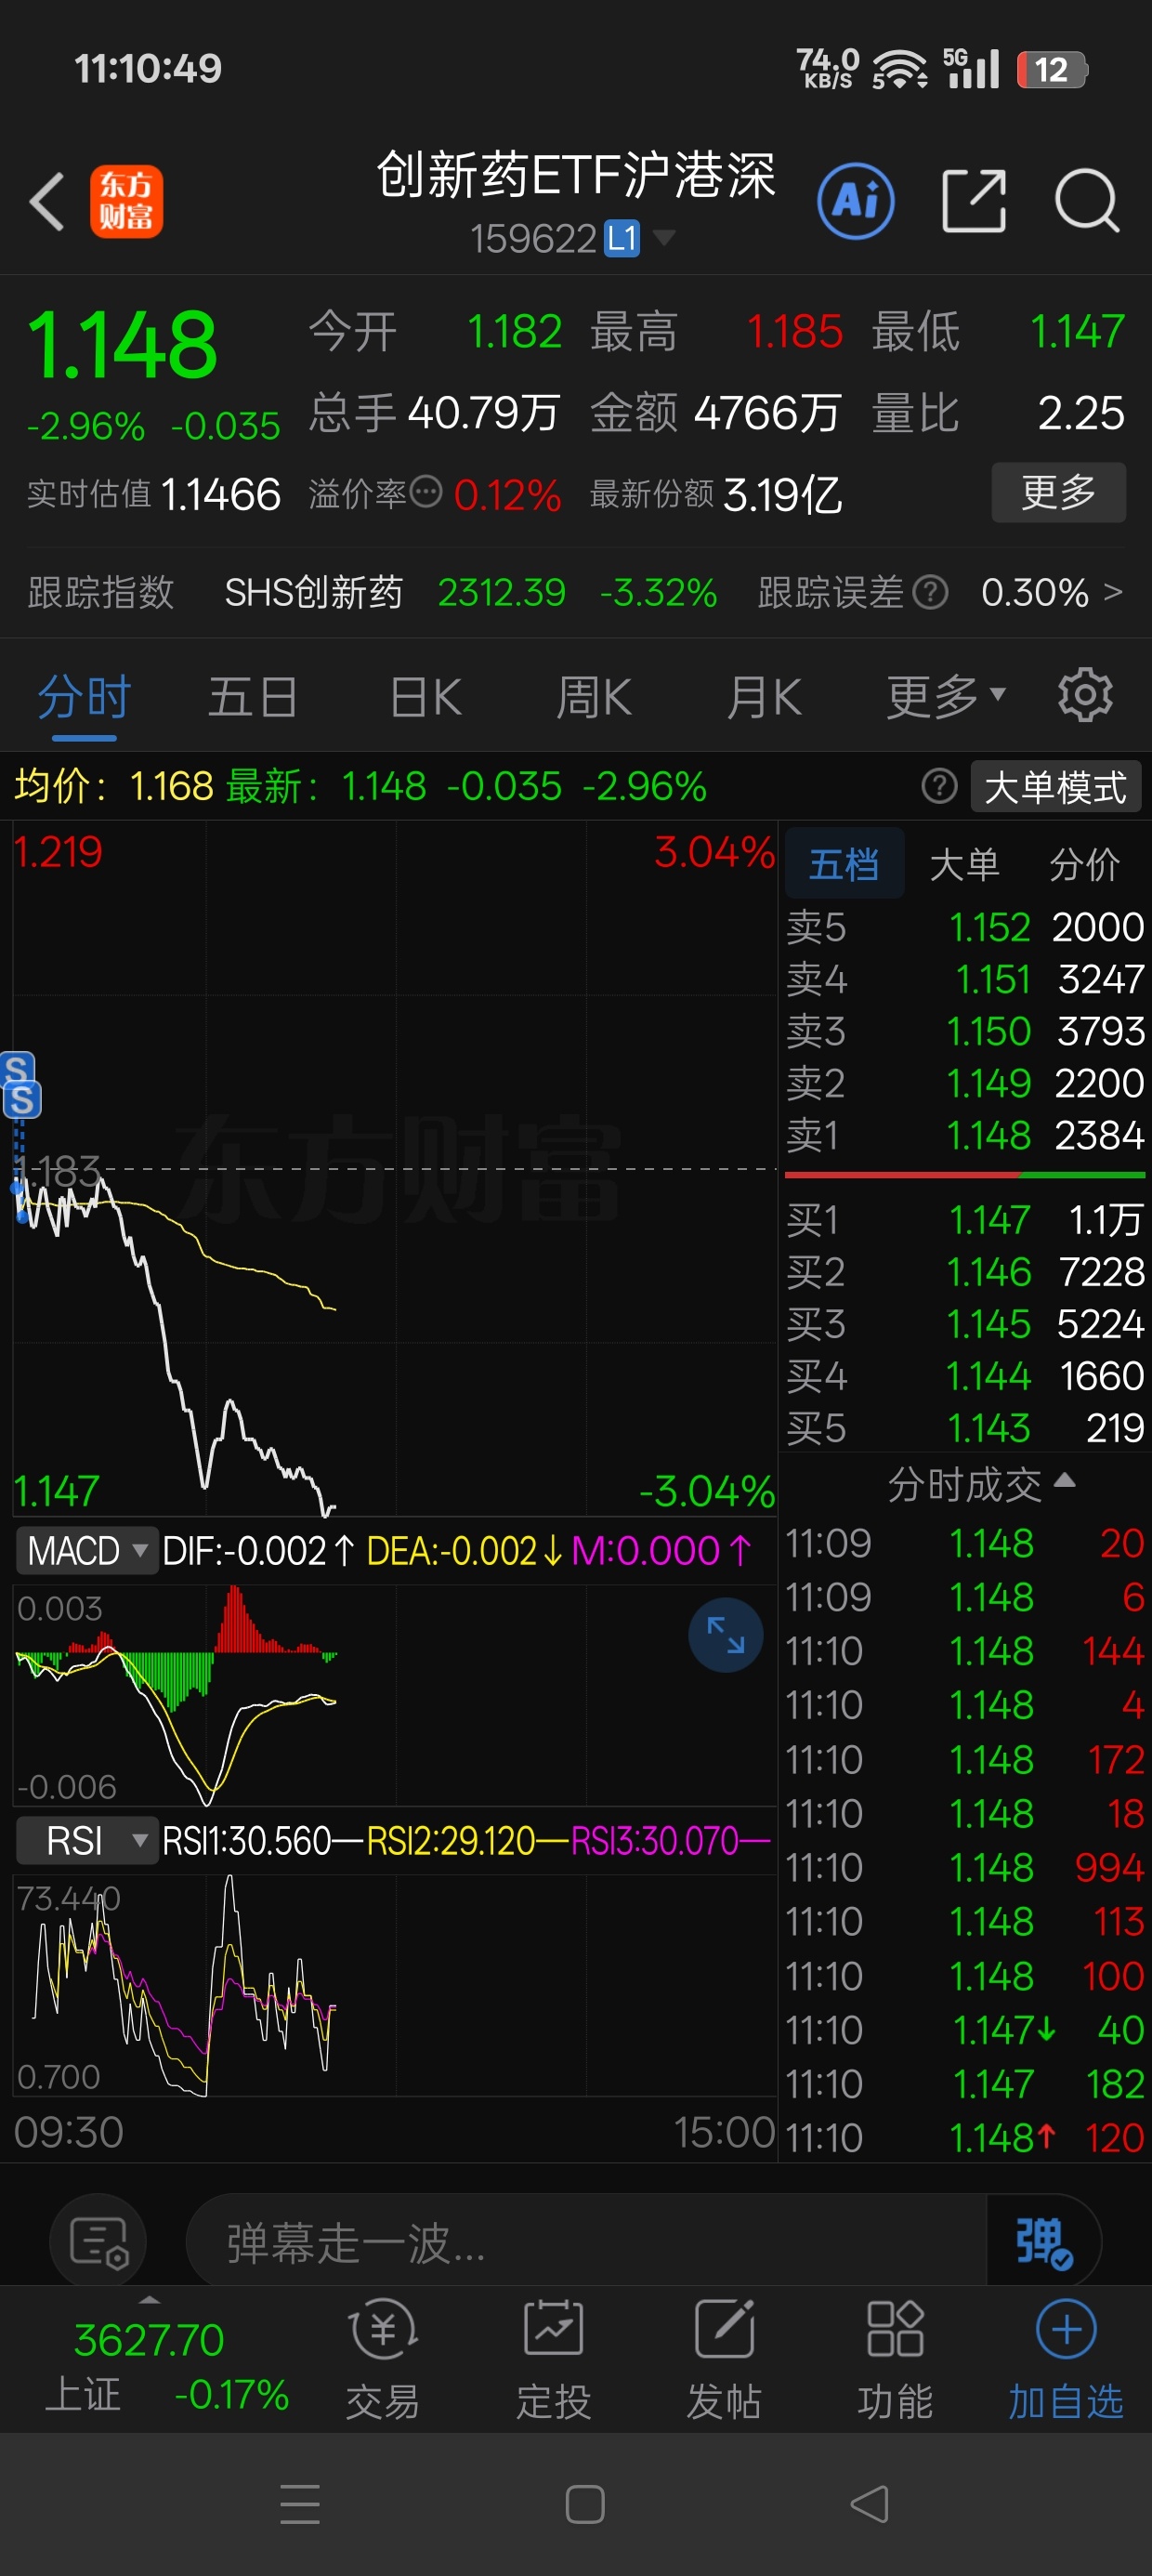Tap the 买卖 ratio red-green bar

[x=965, y=1175]
